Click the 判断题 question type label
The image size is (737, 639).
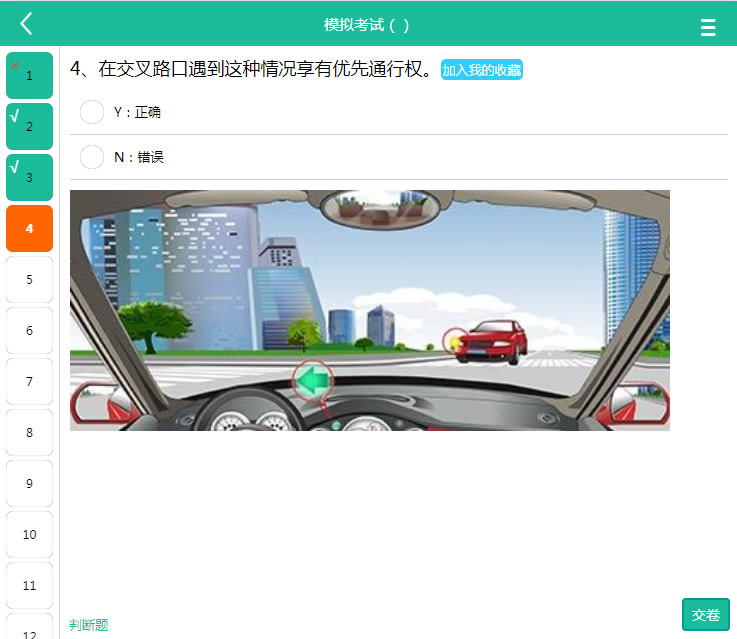[89, 625]
